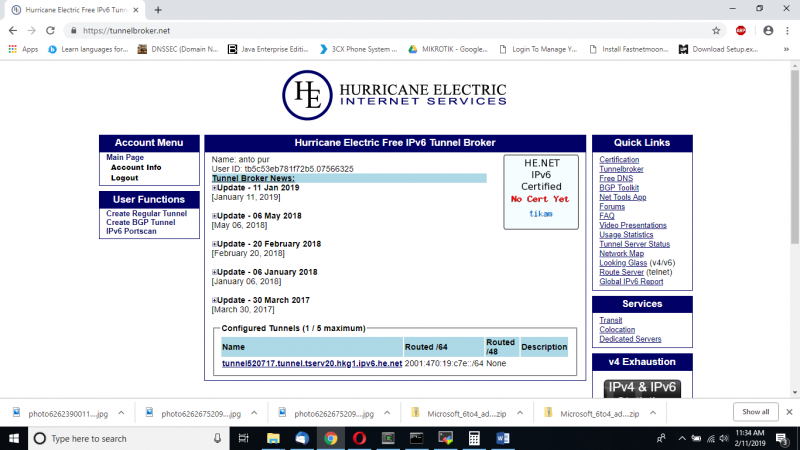
Task: Select Create Regular Tunnel
Action: [146, 213]
